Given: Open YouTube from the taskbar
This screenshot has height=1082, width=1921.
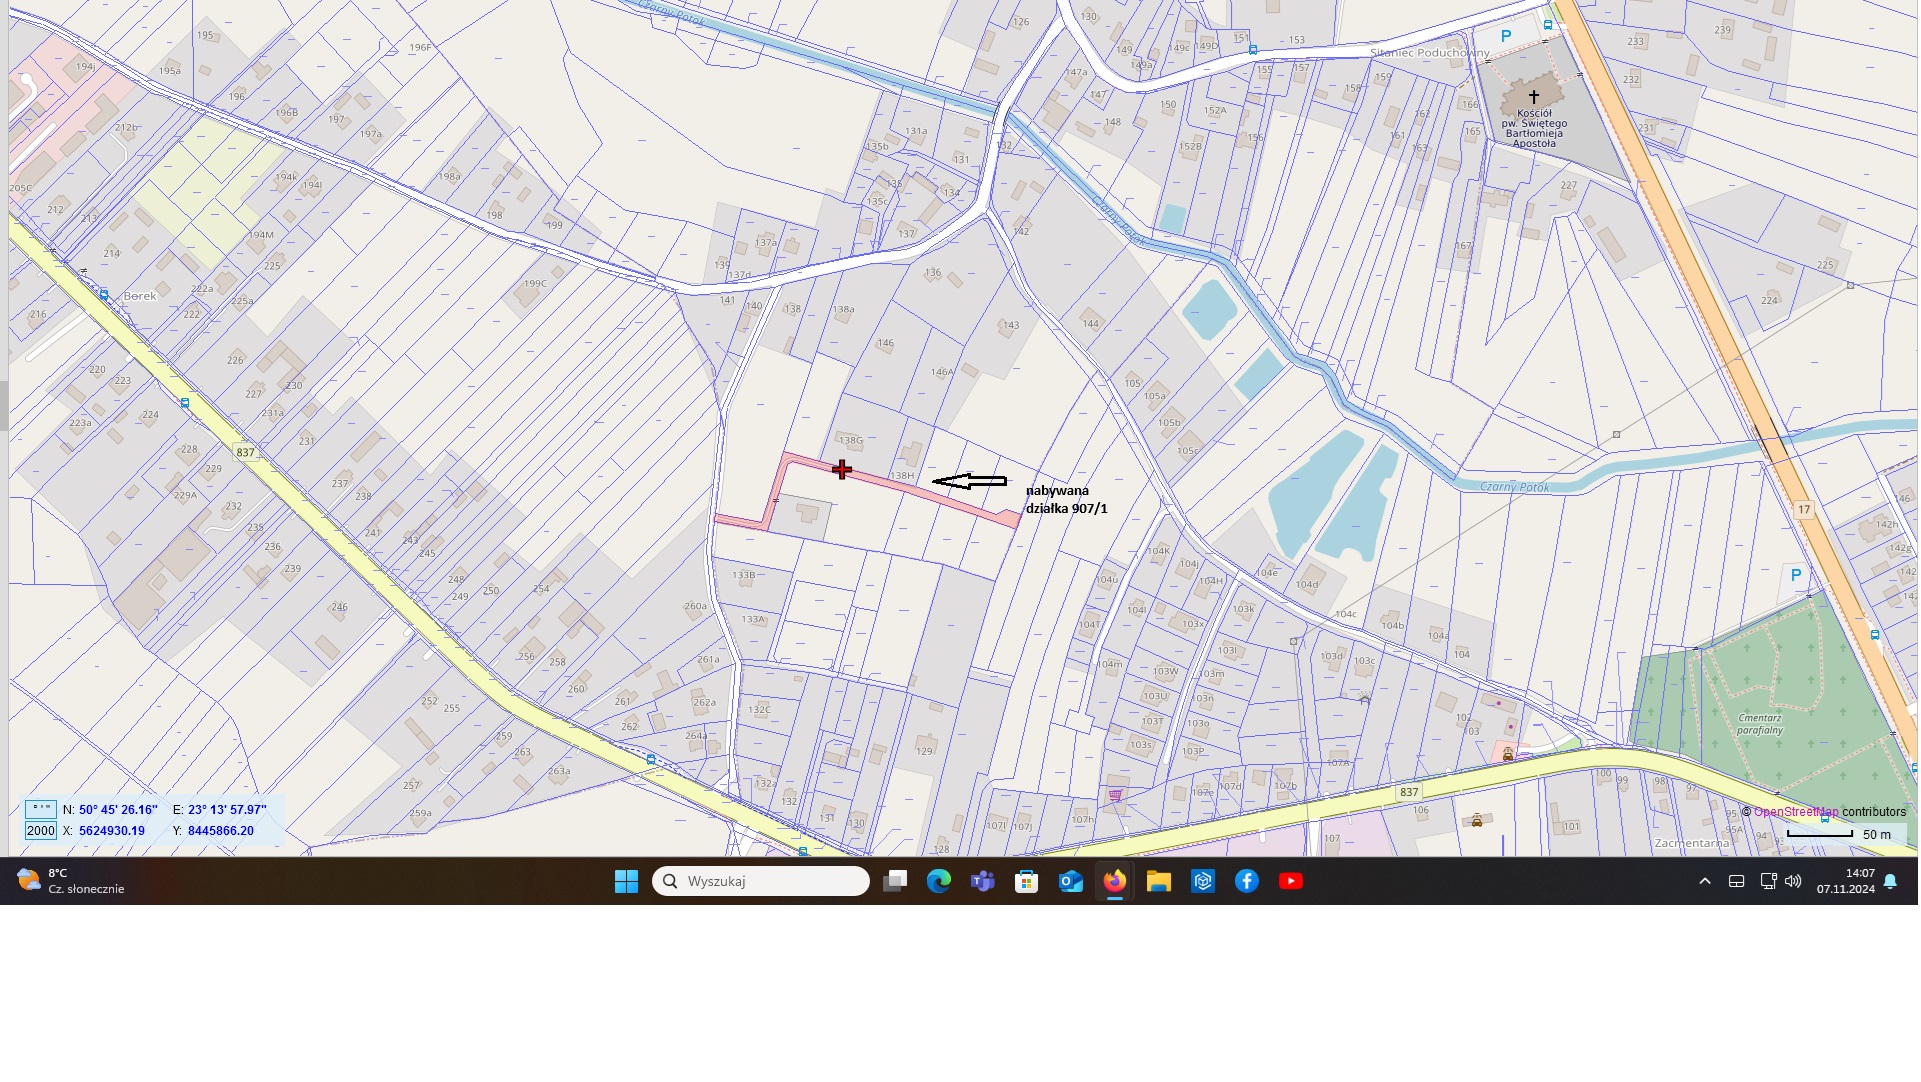Looking at the screenshot, I should [1290, 881].
